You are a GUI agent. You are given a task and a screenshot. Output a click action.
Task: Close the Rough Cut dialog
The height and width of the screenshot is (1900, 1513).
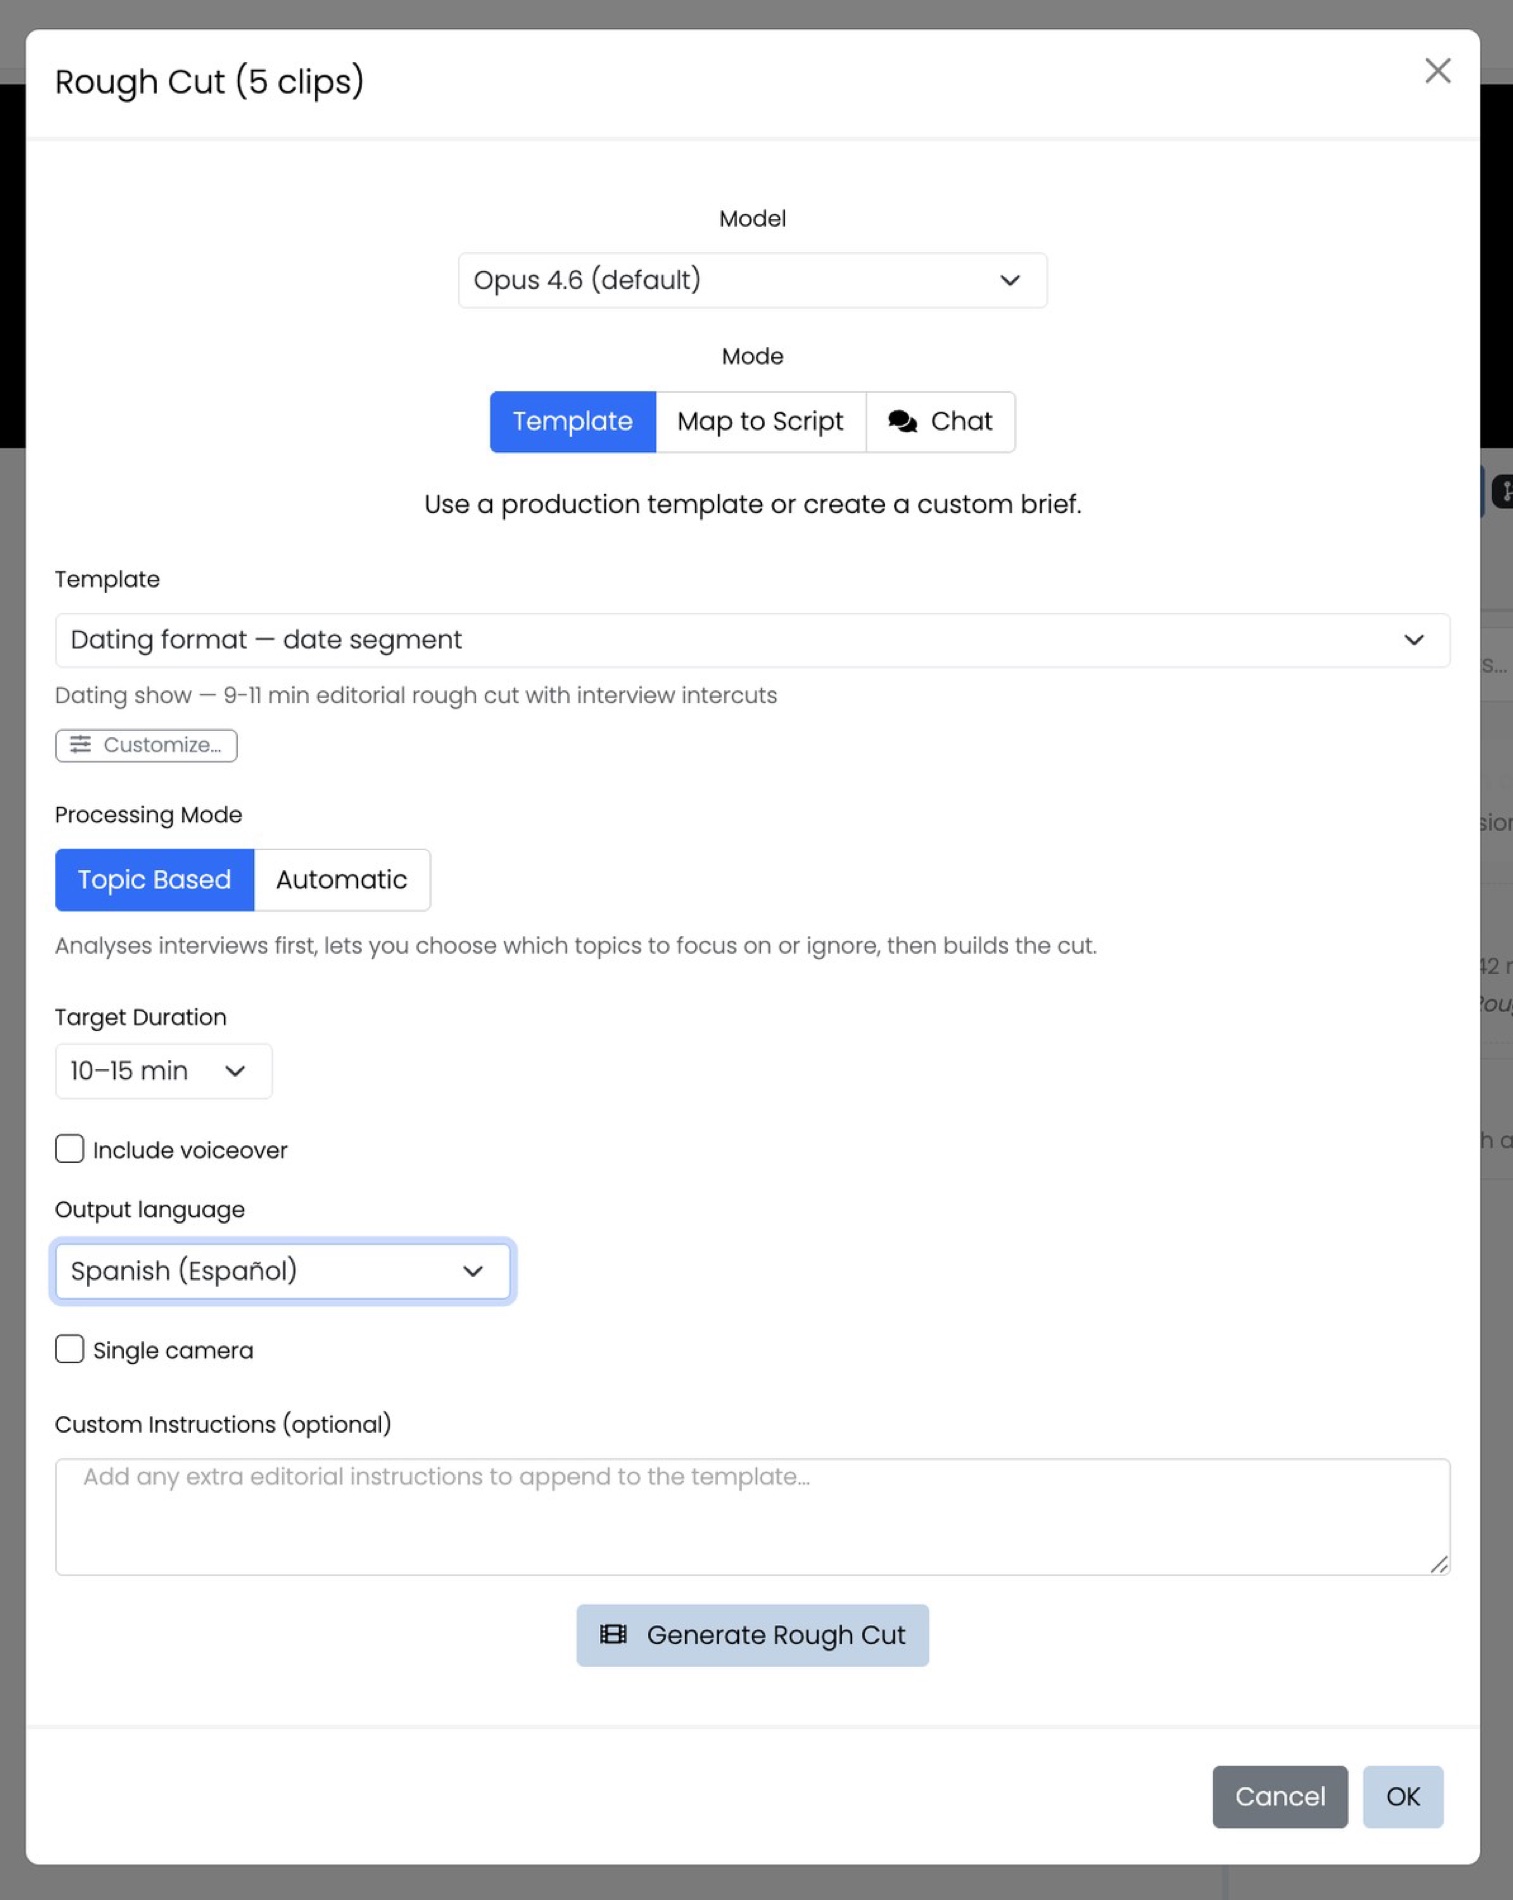tap(1437, 71)
